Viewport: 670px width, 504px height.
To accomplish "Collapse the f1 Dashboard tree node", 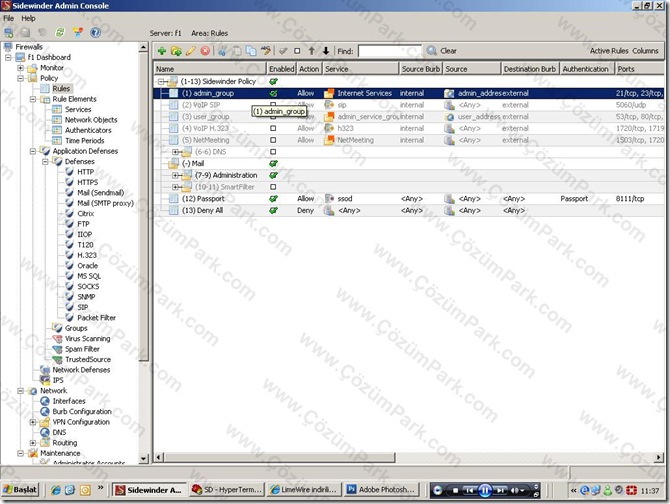I will tap(8, 57).
